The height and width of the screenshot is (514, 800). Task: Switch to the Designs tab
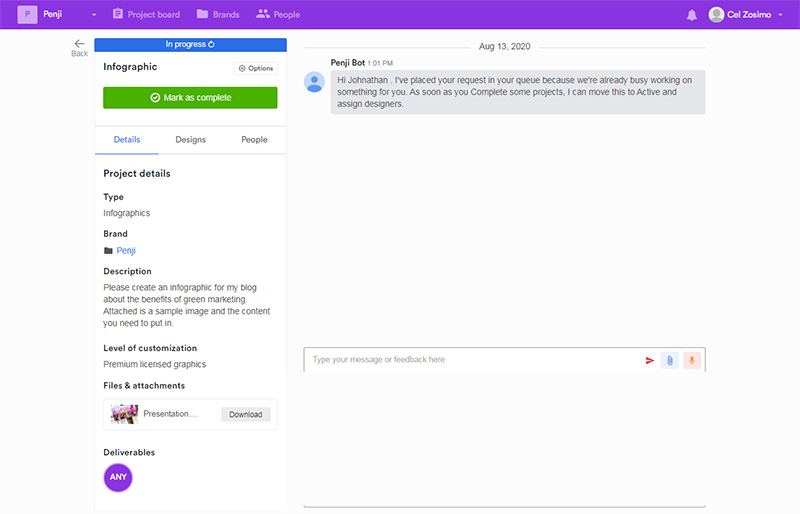point(190,140)
